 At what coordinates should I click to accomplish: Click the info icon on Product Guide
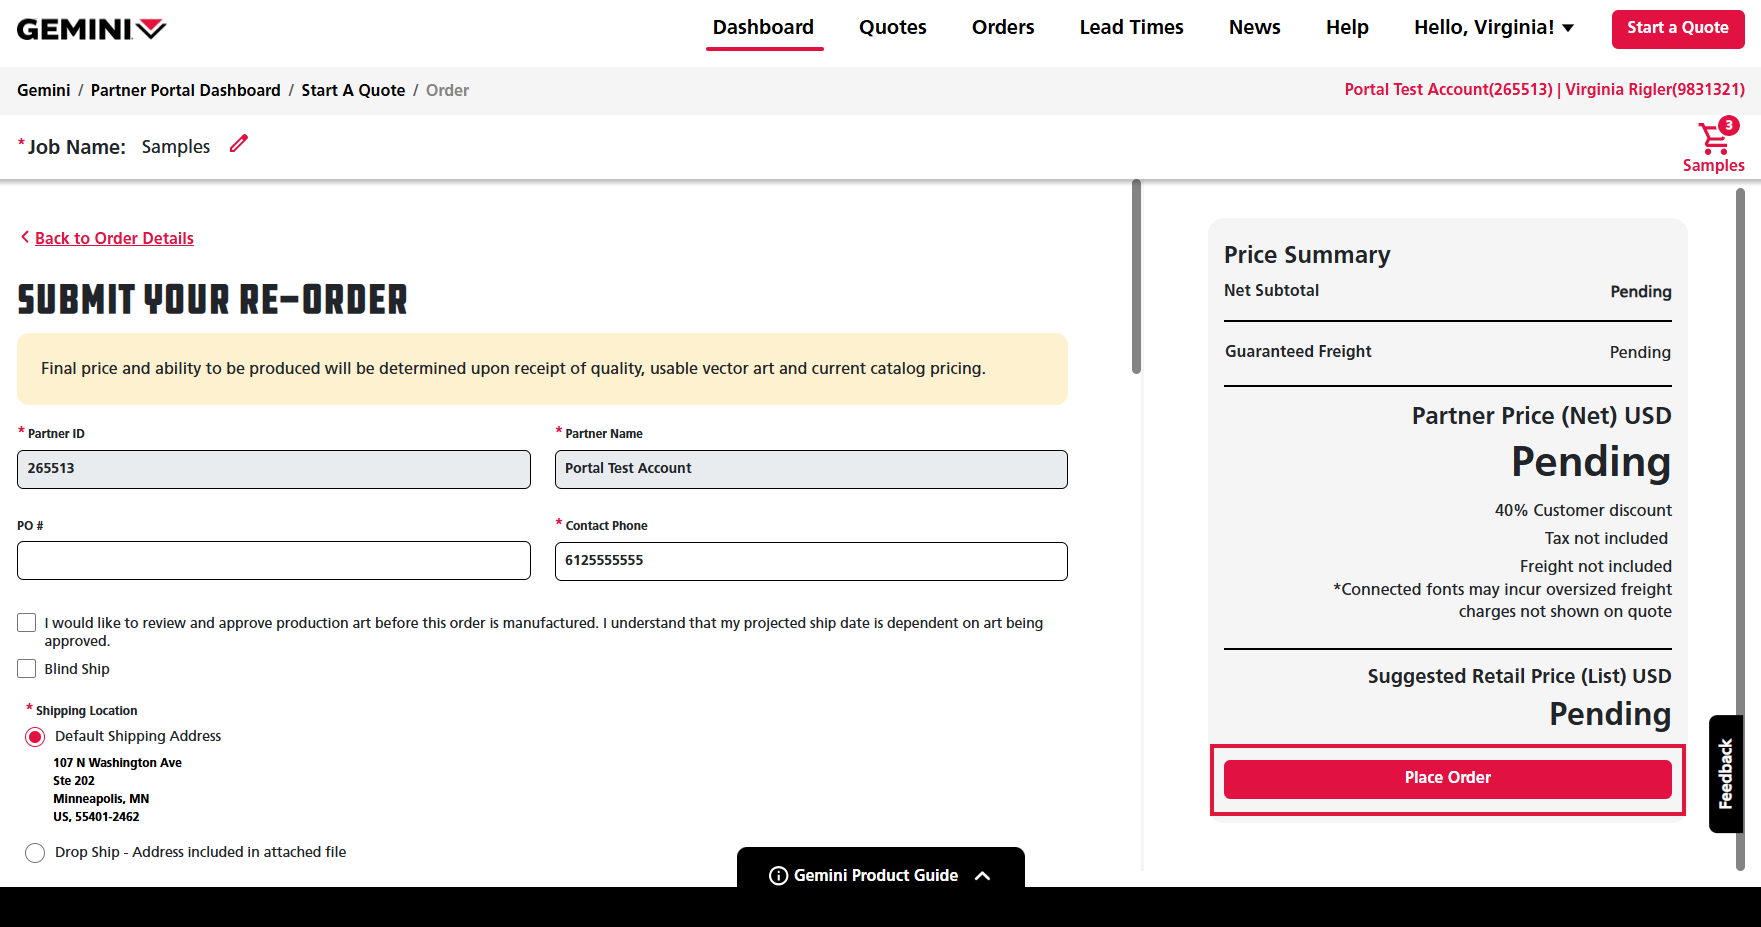click(778, 876)
